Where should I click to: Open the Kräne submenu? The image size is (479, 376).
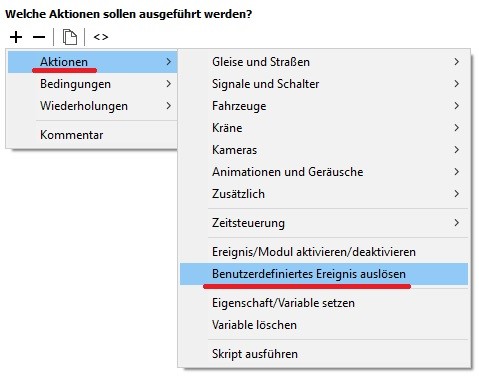(324, 128)
